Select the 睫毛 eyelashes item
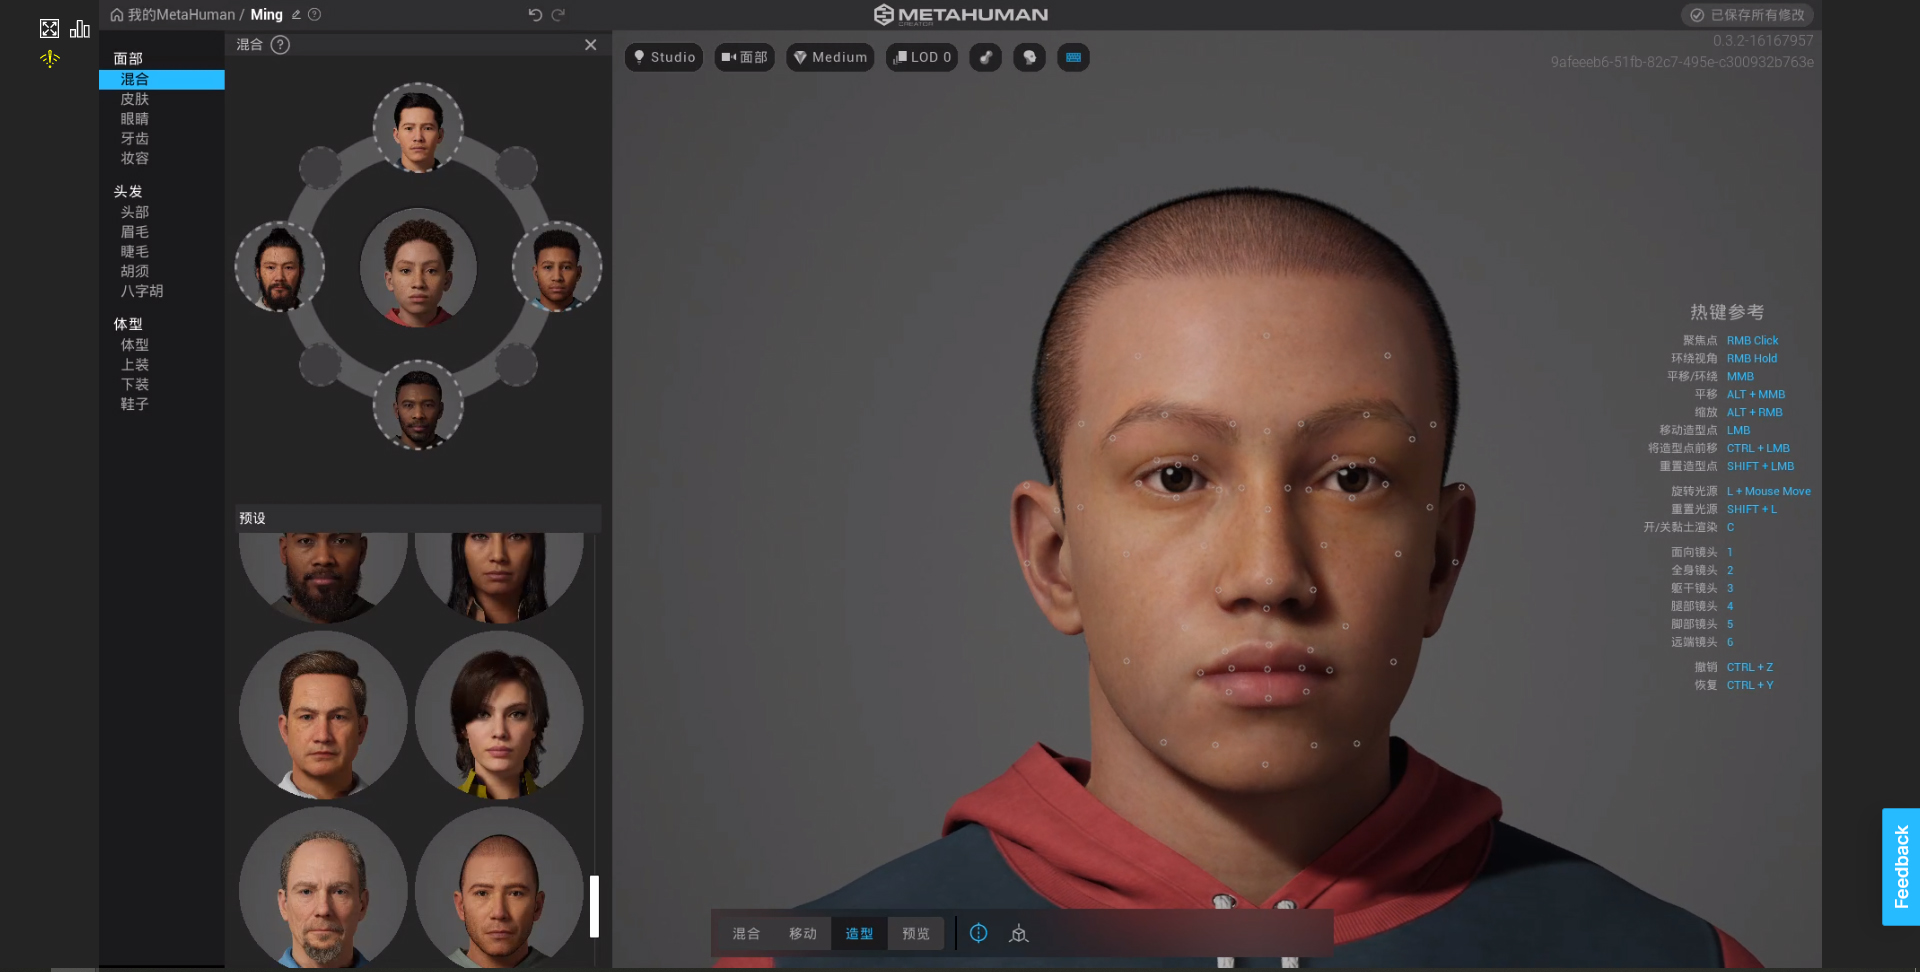 (x=135, y=252)
